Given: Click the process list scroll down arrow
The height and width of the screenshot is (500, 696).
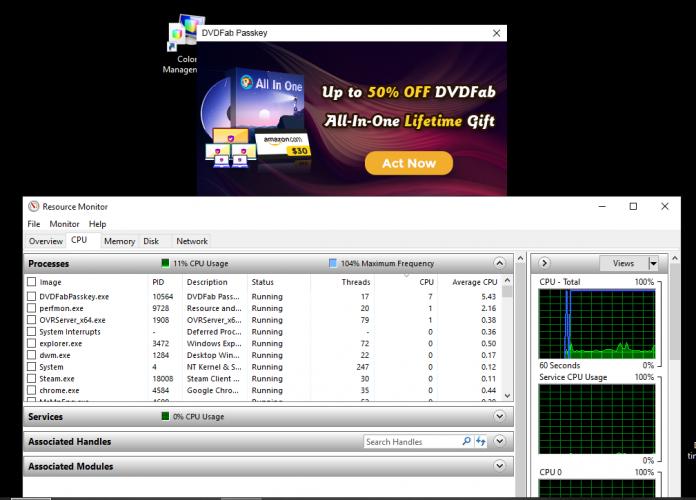Looking at the screenshot, I should tap(507, 396).
